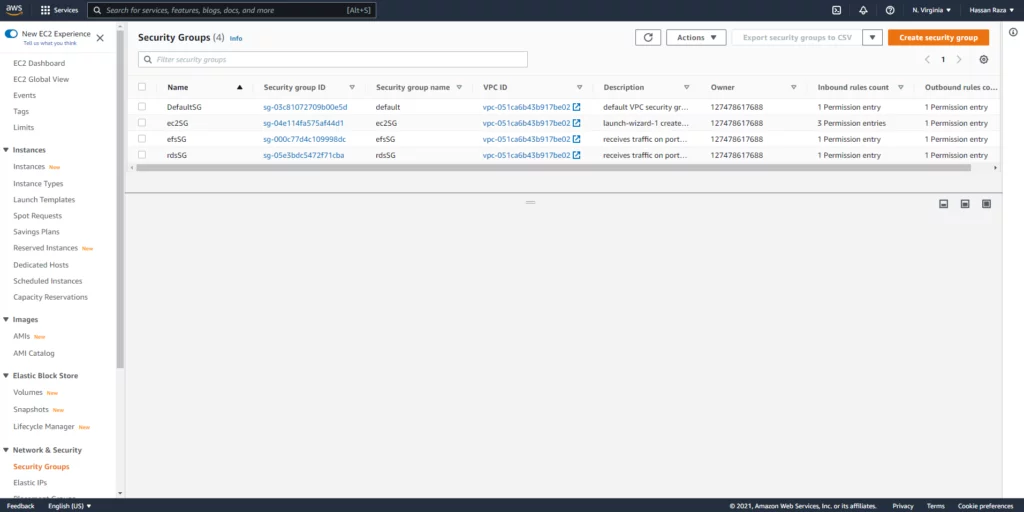The height and width of the screenshot is (512, 1024).
Task: Open EC2 Dashboard in the sidebar
Action: [39, 63]
